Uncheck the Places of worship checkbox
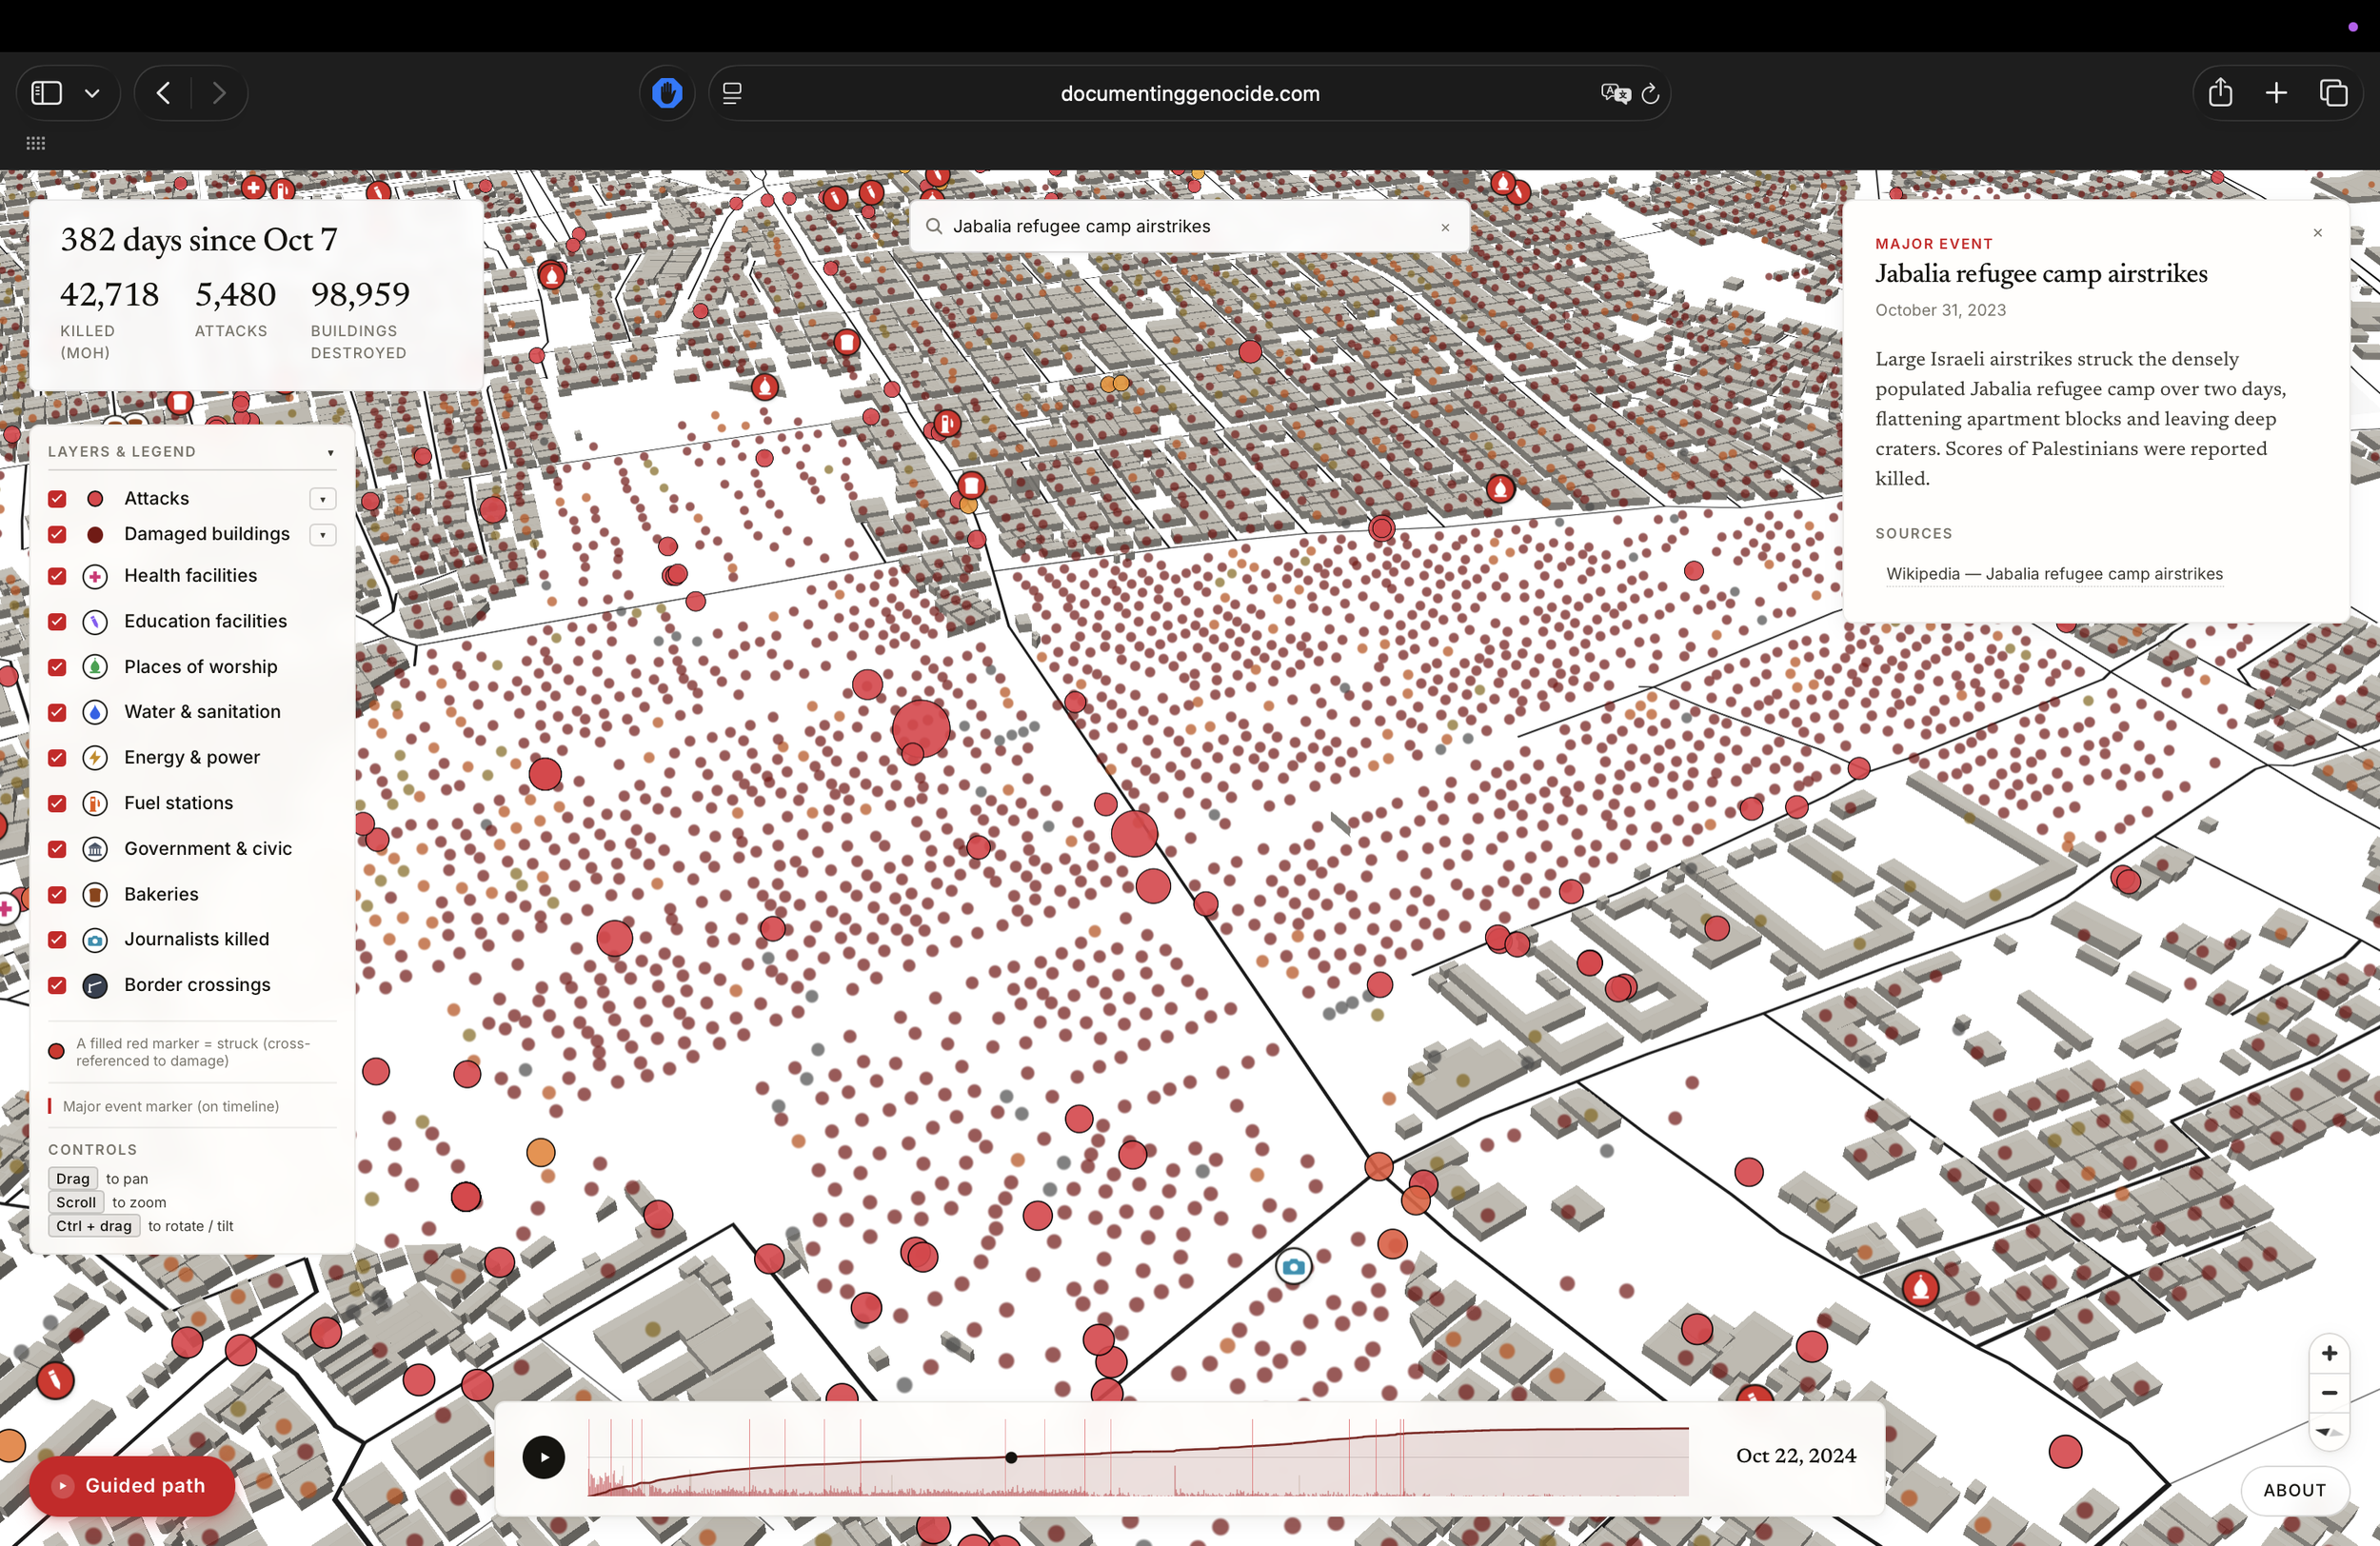Image resolution: width=2380 pixels, height=1546 pixels. (x=57, y=667)
